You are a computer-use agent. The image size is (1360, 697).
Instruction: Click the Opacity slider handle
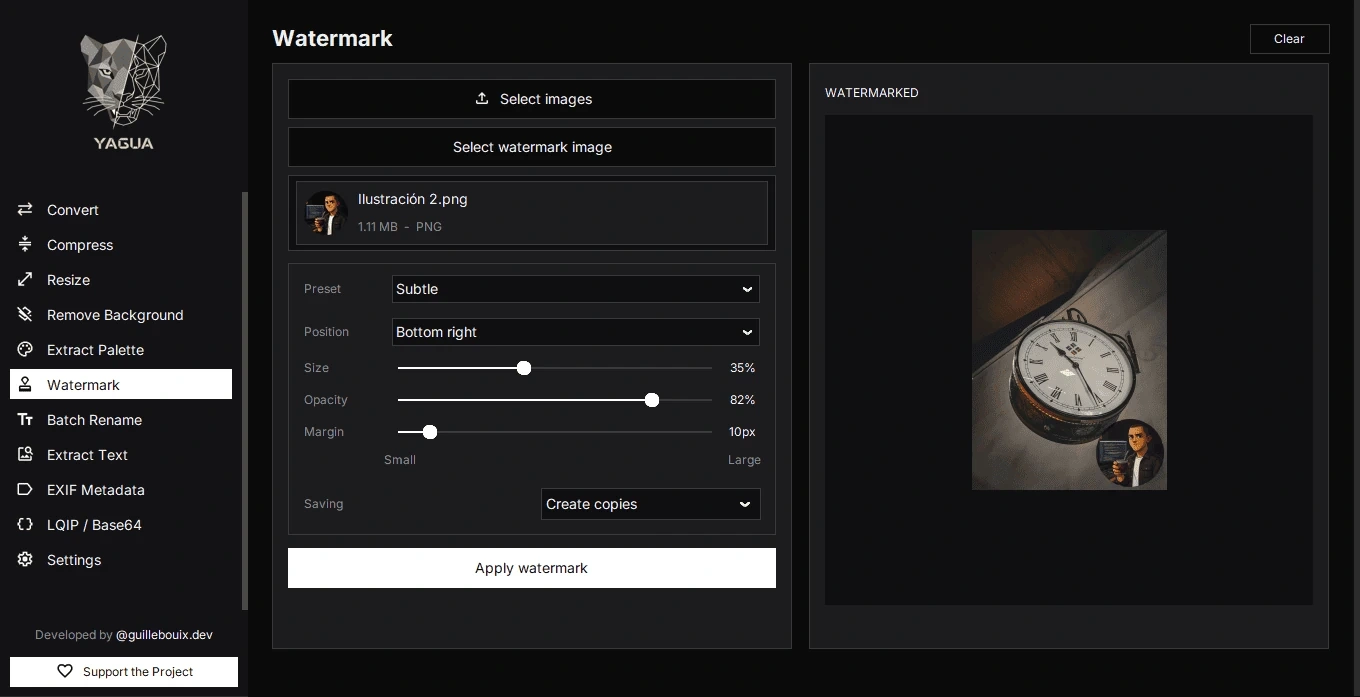click(x=652, y=400)
